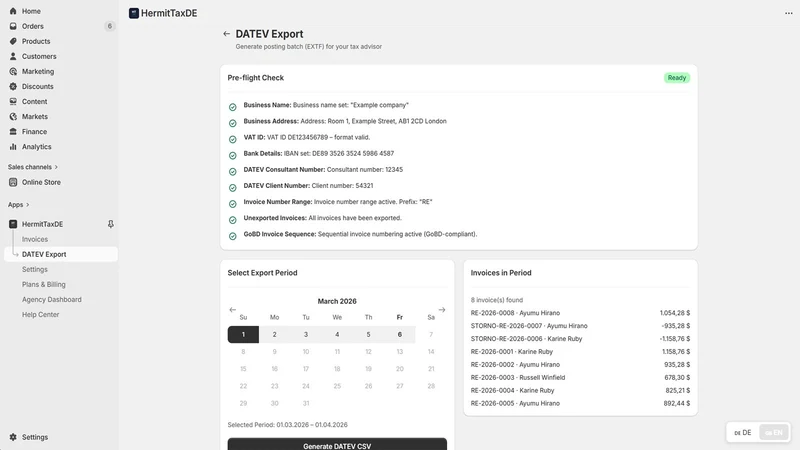
Task: Click the Content icon in sidebar
Action: point(13,102)
